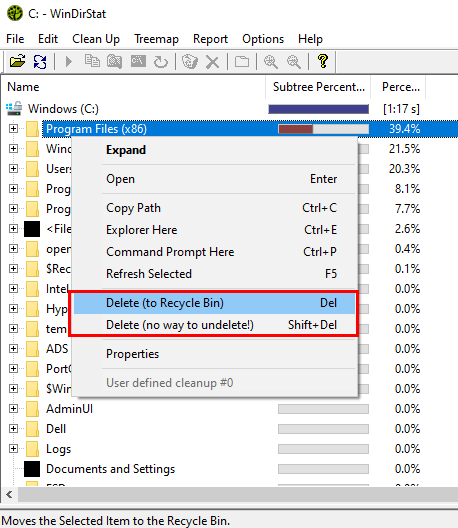Expand the Intel folder node
458x528 pixels.
click(13, 289)
